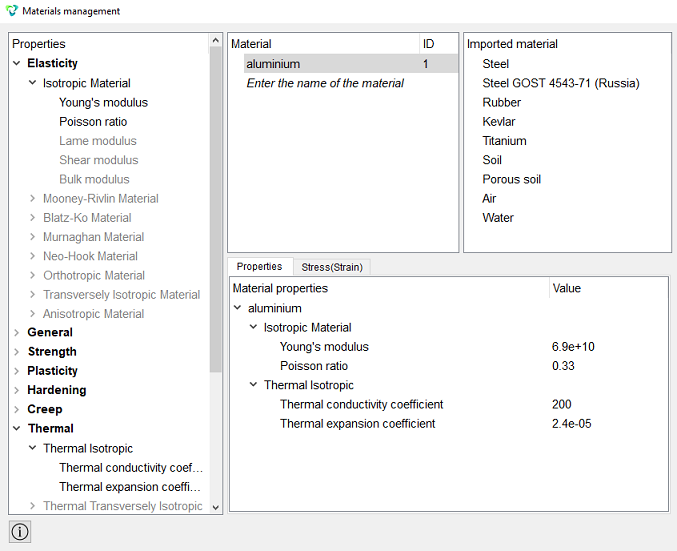Expand the Hardening category arrow
Screen dimensions: 677x551
(17, 390)
